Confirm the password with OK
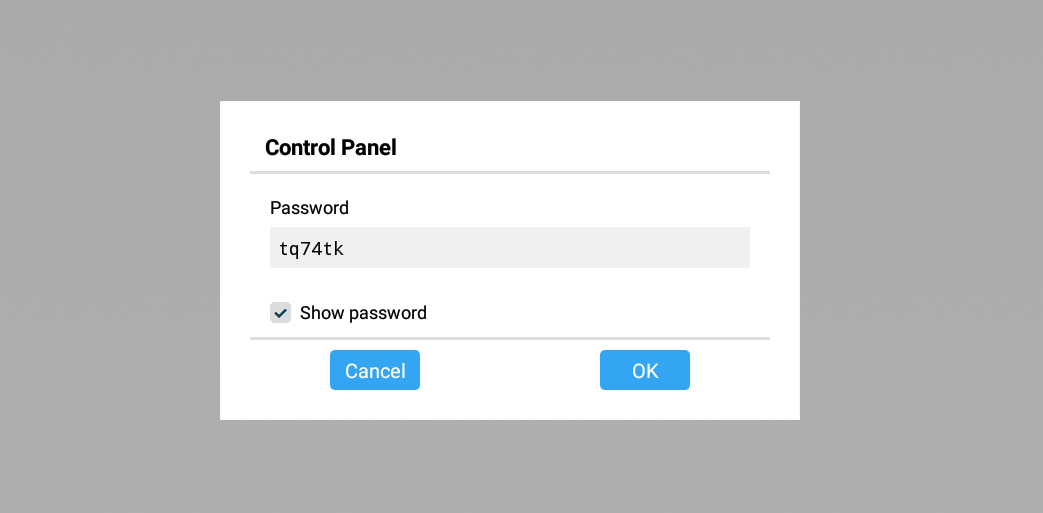1043x513 pixels. pos(644,370)
